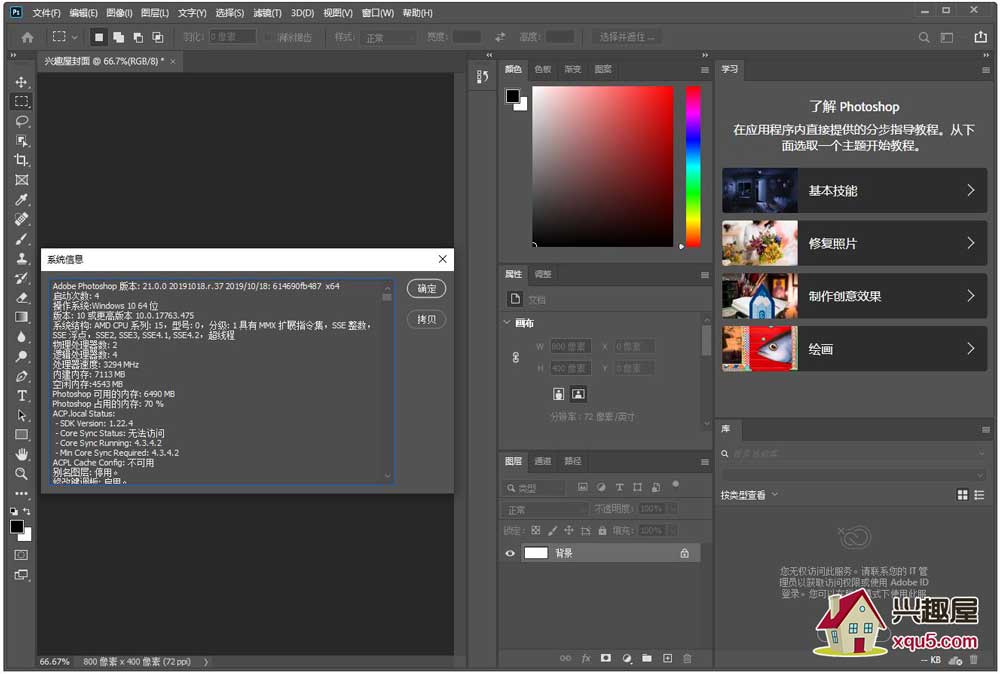Image resolution: width=1000 pixels, height=674 pixels.
Task: Select the Frame tool
Action: [21, 180]
